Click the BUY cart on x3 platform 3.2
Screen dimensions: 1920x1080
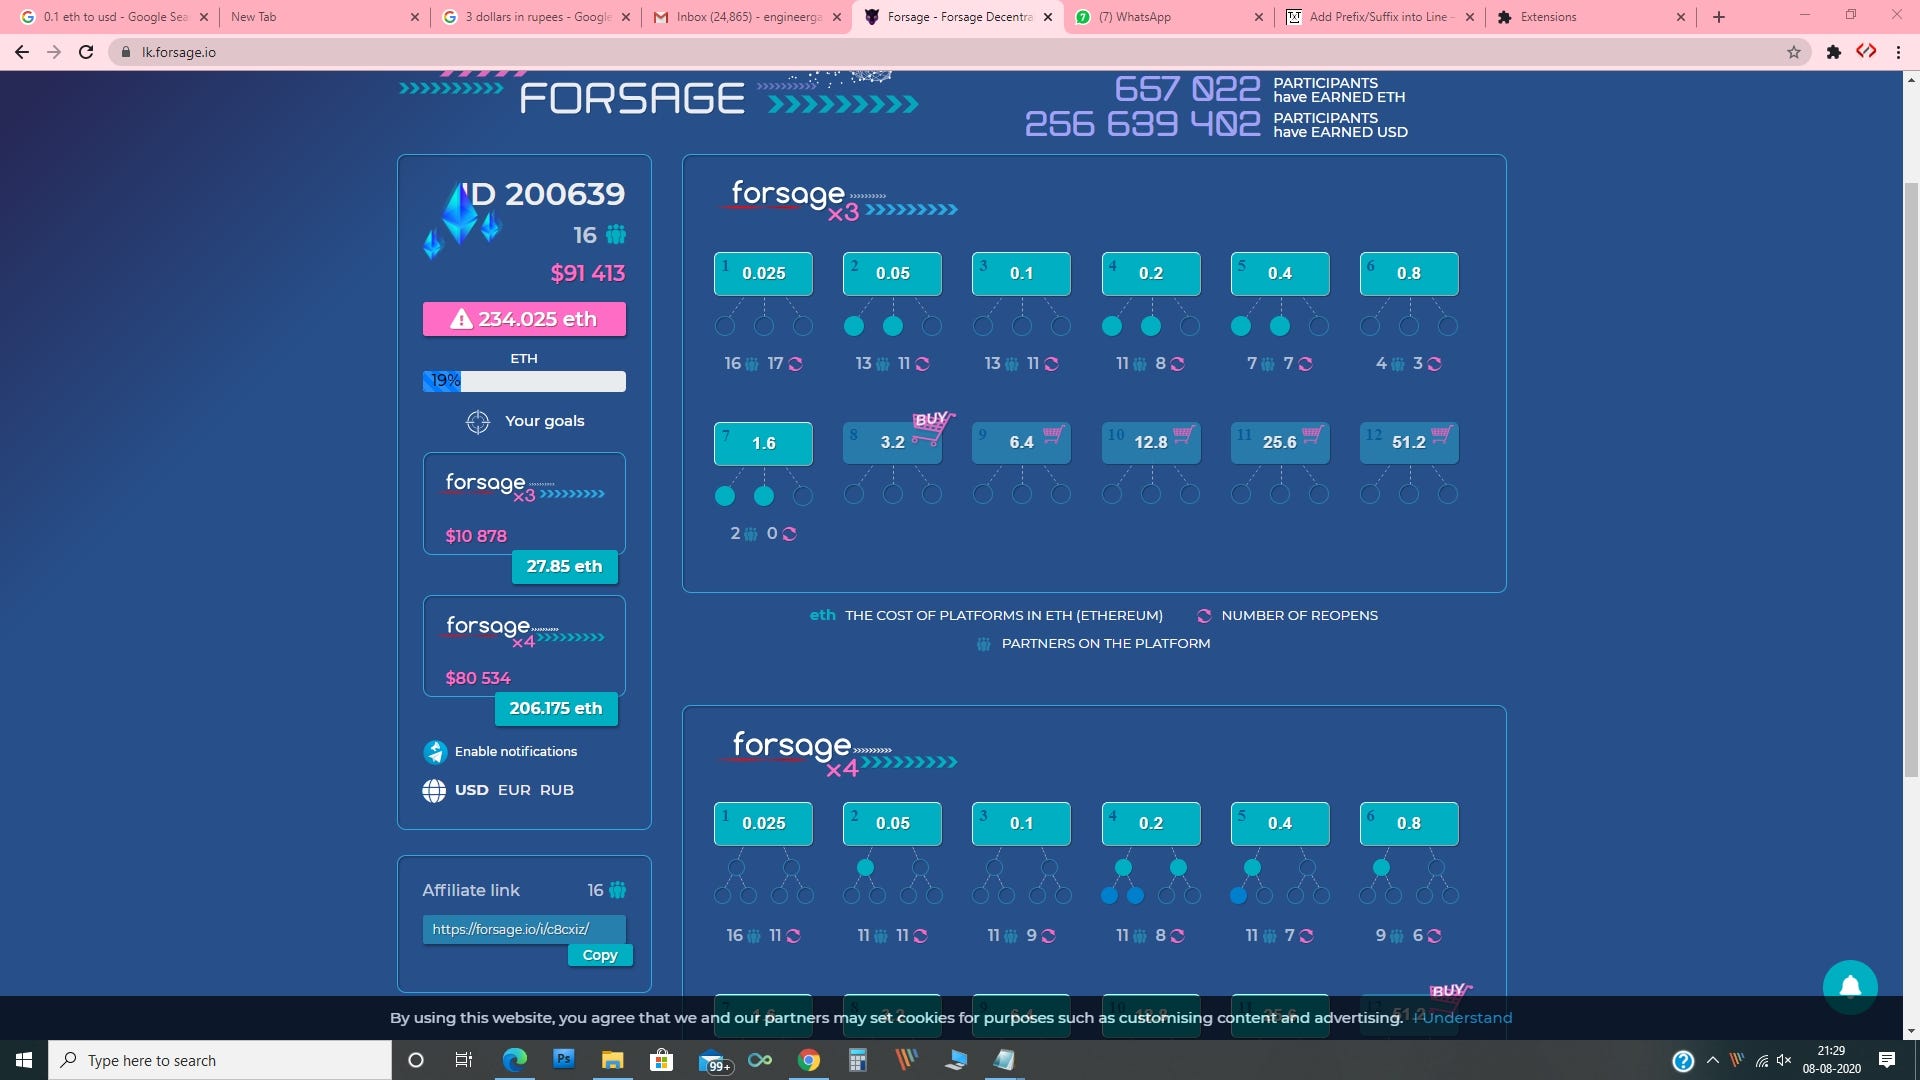click(932, 426)
